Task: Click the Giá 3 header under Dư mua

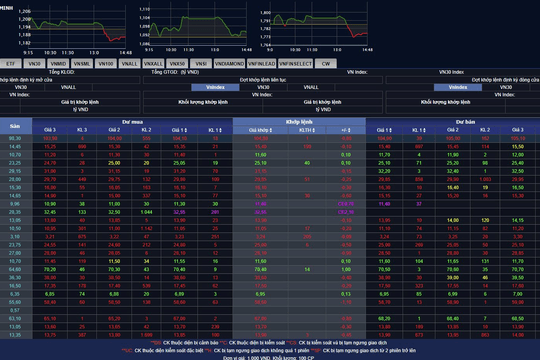Action: coord(50,130)
